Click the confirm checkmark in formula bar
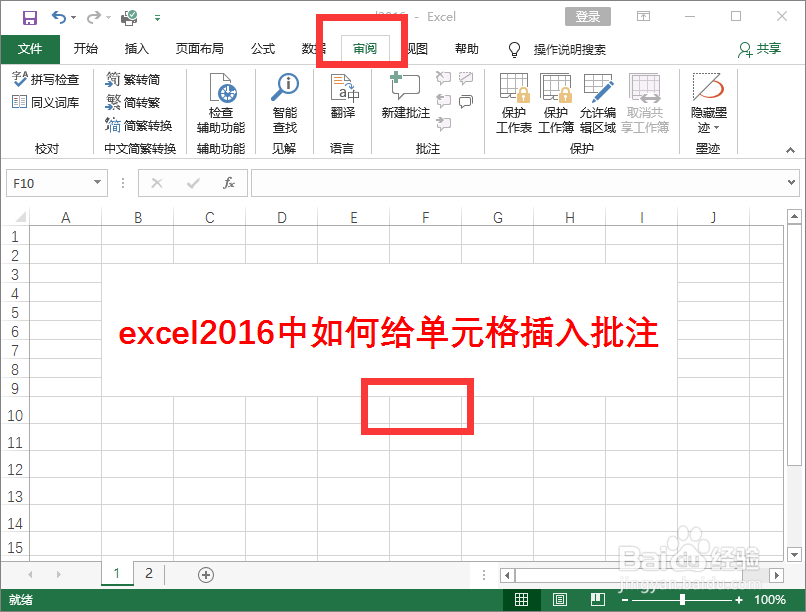 193,183
